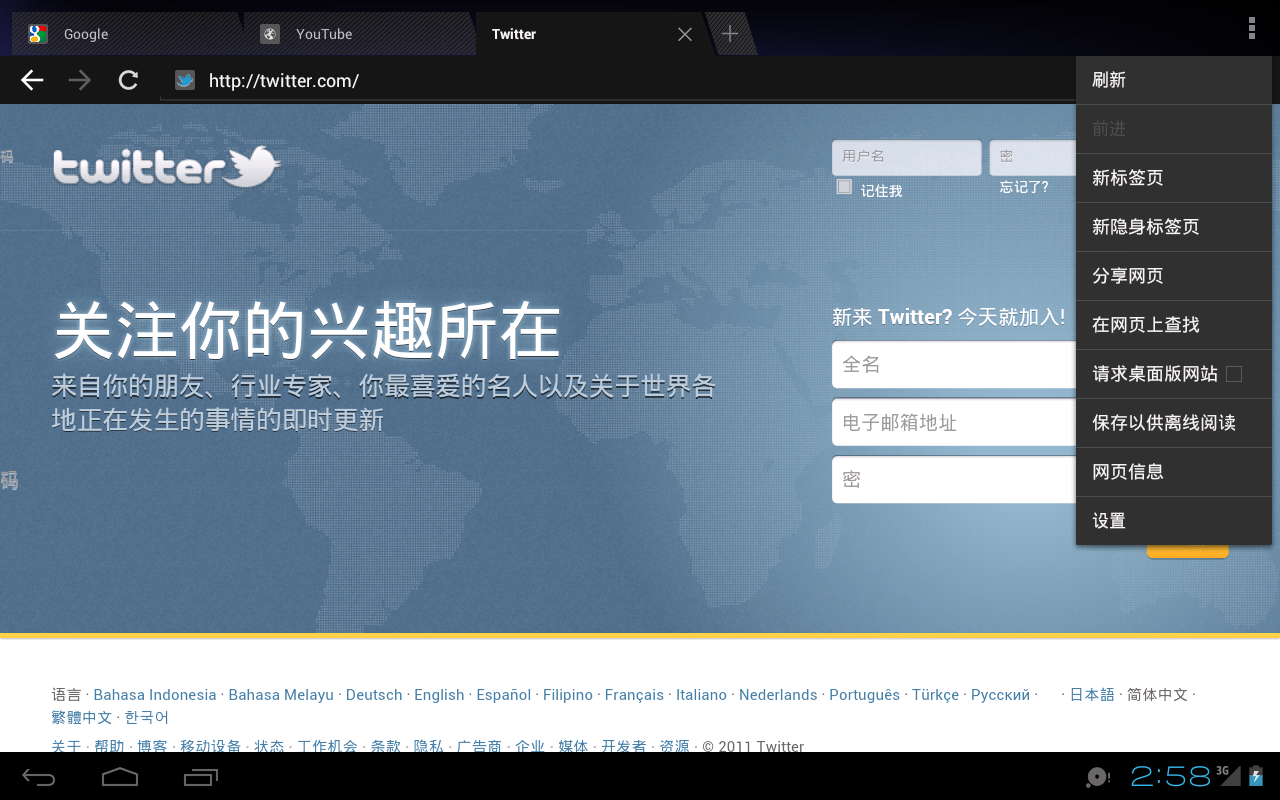Select Bahasa Indonesia language link
This screenshot has height=800, width=1280.
(x=155, y=695)
